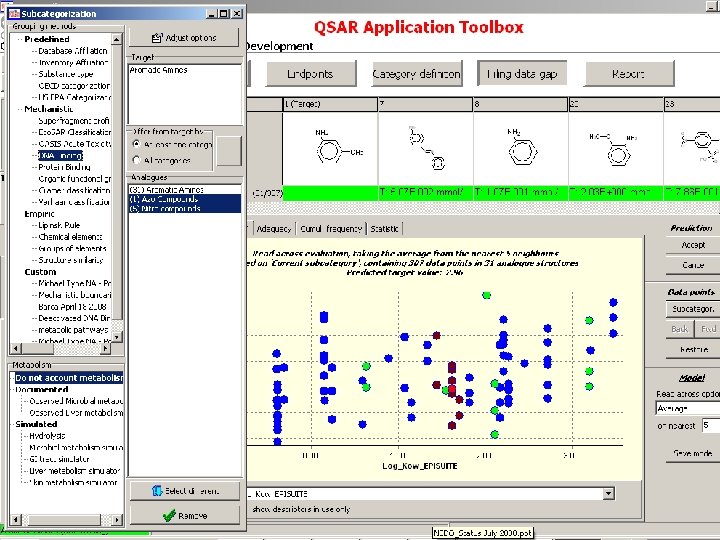This screenshot has width=720, height=540.
Task: Open the Report stage button
Action: click(629, 73)
